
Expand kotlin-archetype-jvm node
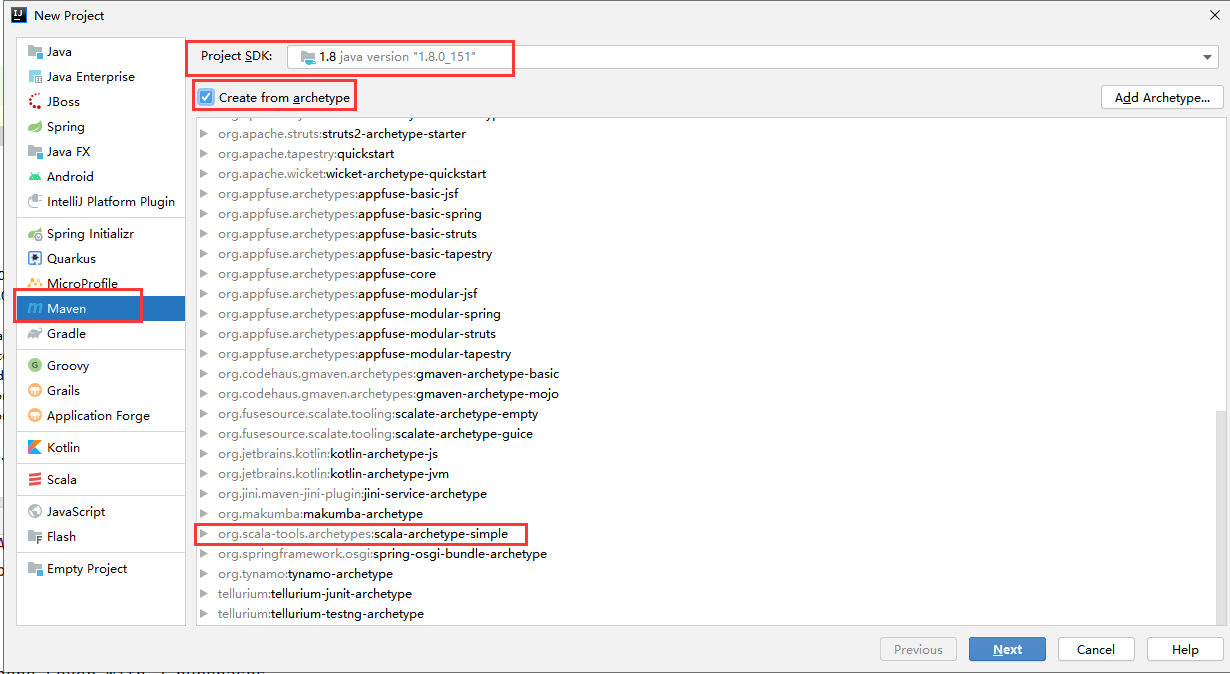tap(204, 474)
